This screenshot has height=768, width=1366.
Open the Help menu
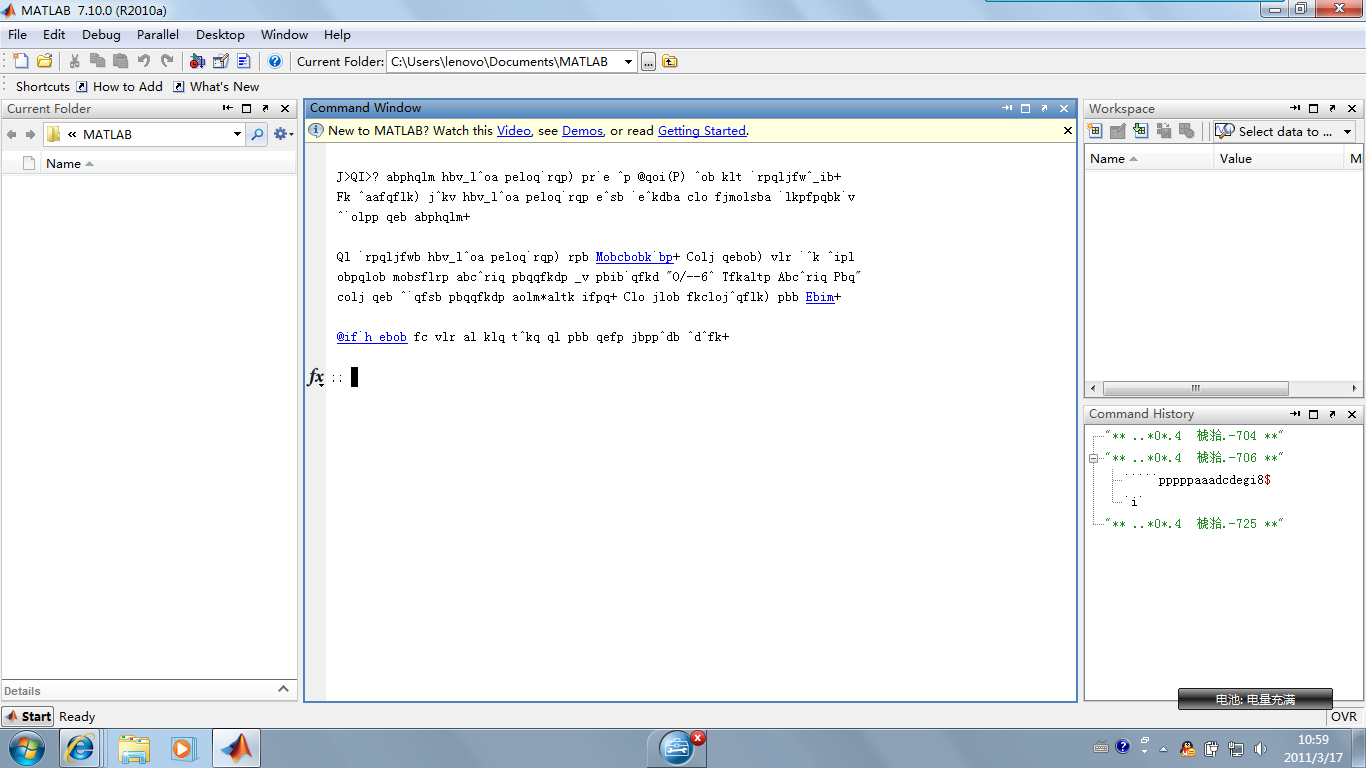[x=338, y=34]
